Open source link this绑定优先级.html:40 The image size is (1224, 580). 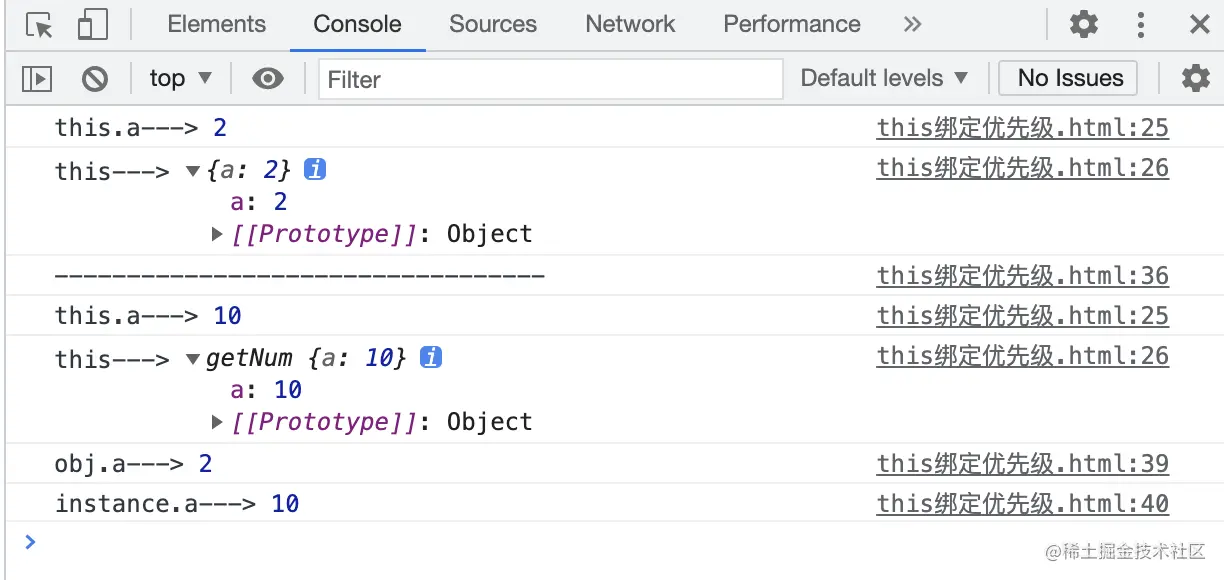[1022, 503]
